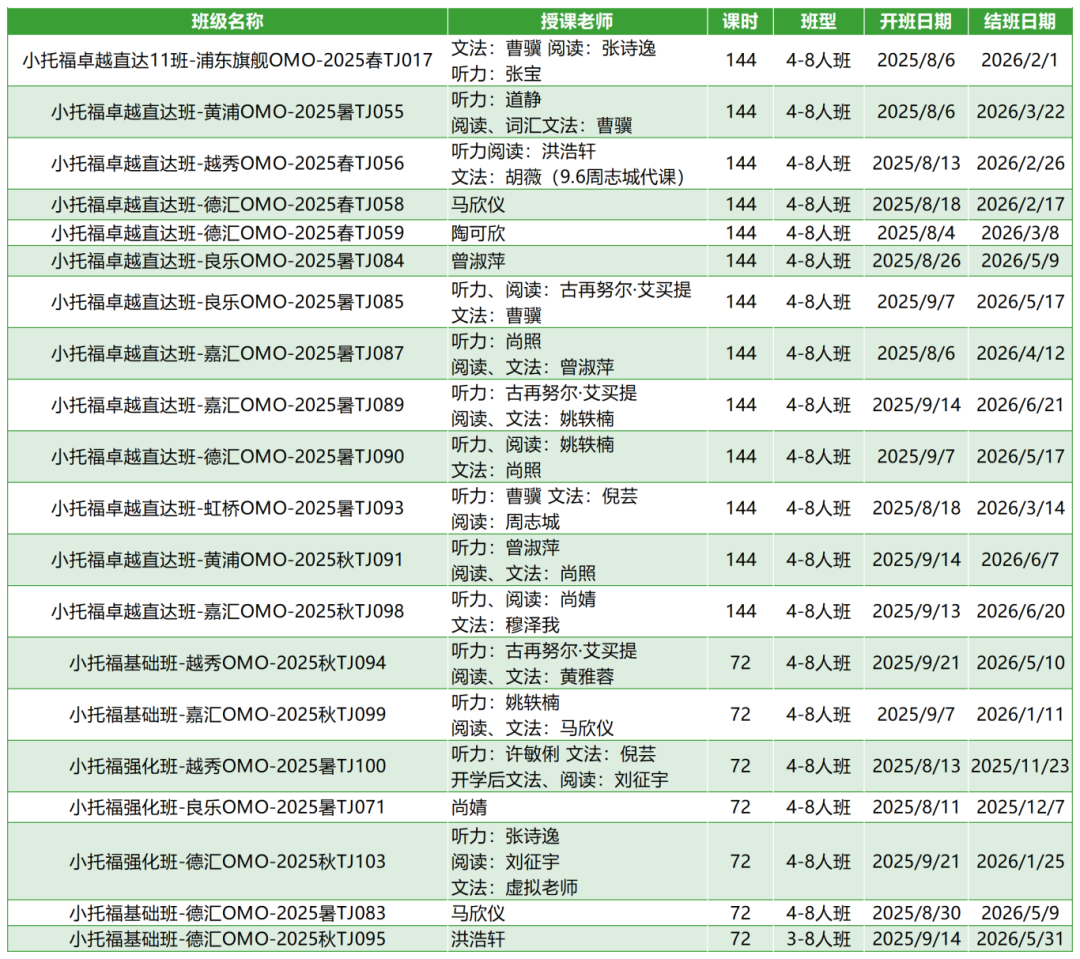
Task: Click the 授课老师 column header
Action: 577,21
